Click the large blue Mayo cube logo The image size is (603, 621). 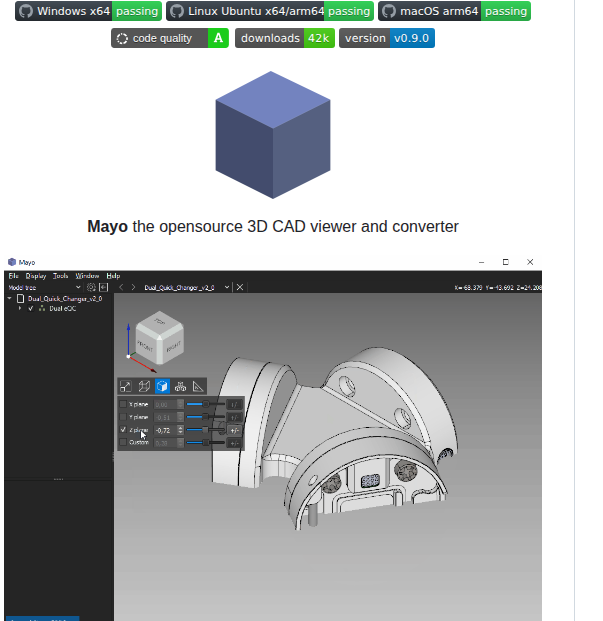click(x=273, y=135)
